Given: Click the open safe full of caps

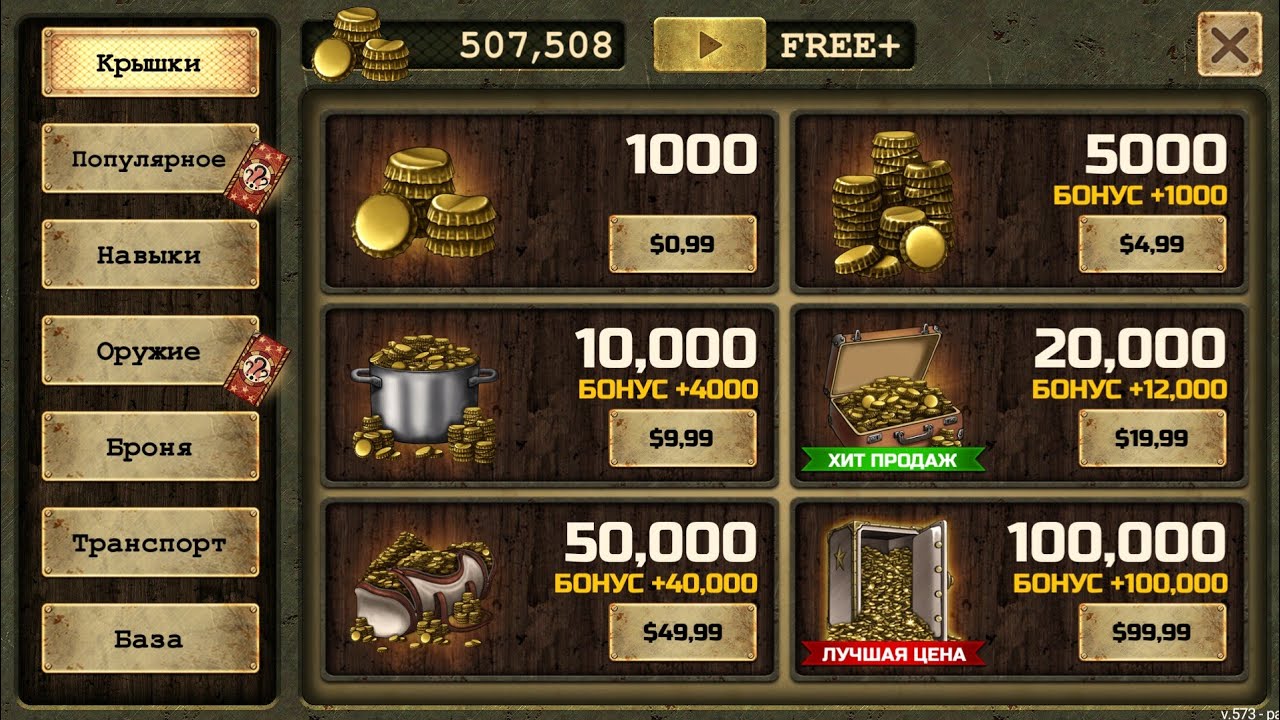Looking at the screenshot, I should click(x=887, y=580).
